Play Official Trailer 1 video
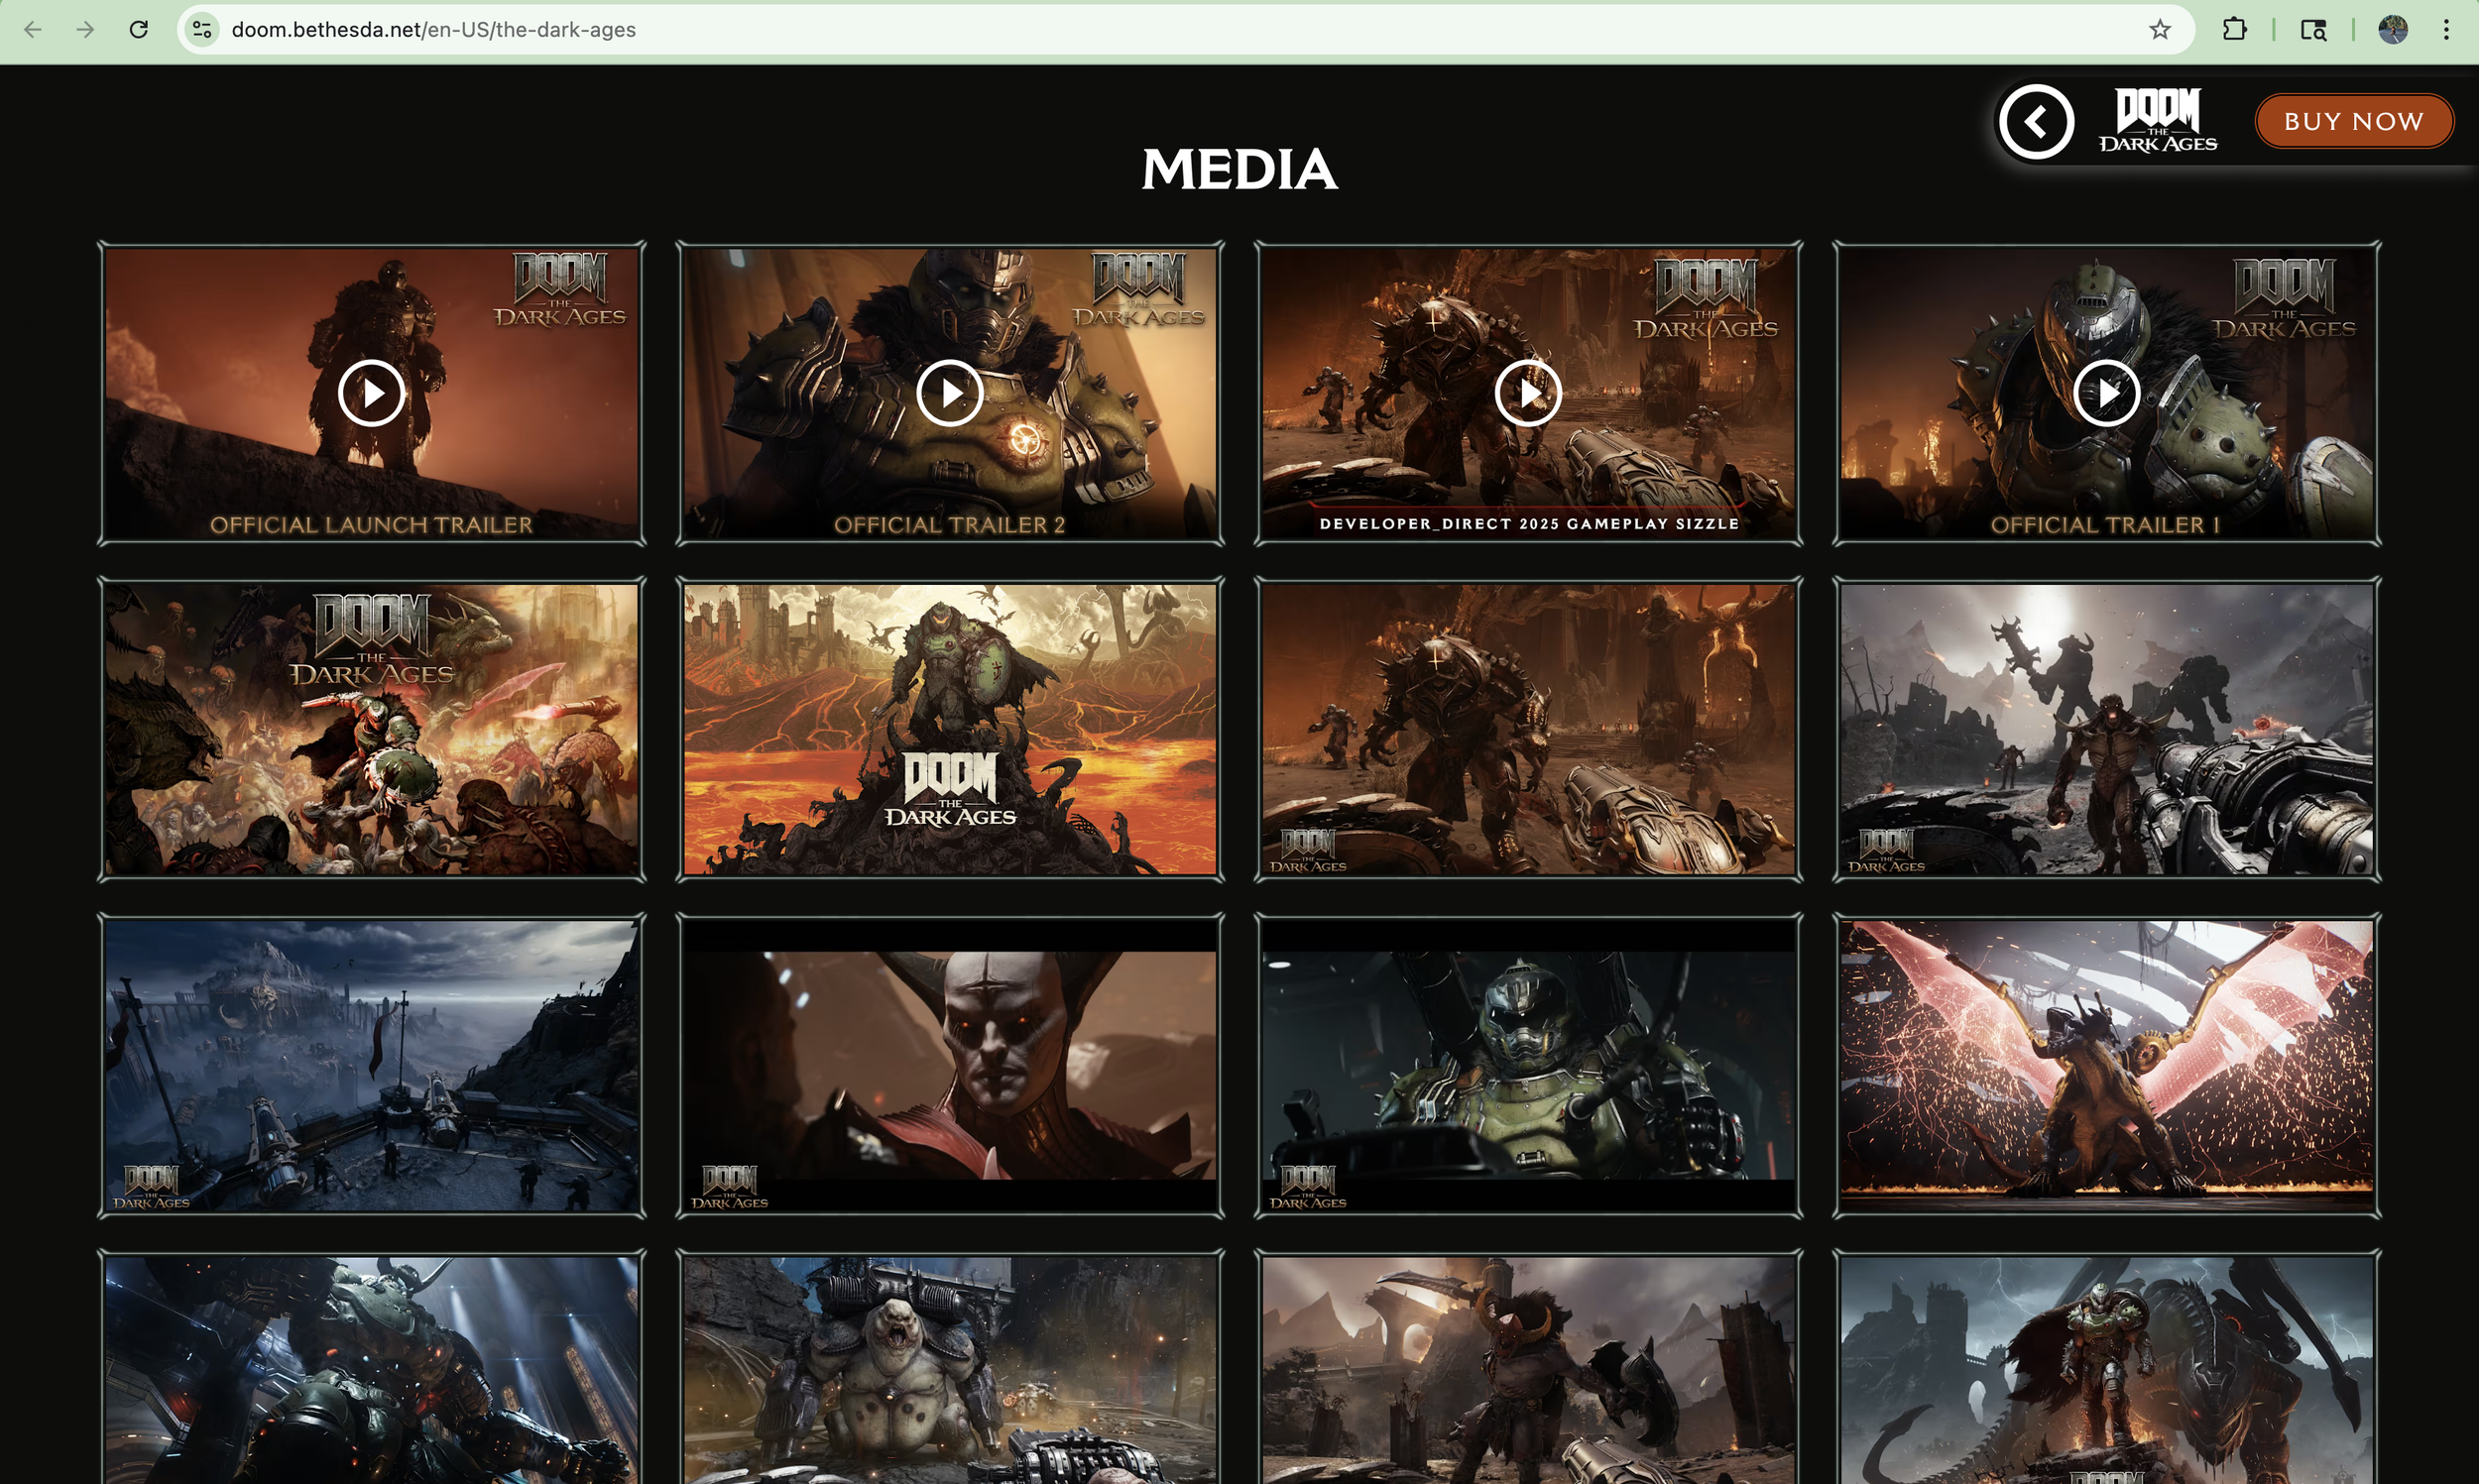The width and height of the screenshot is (2479, 1484). (2106, 393)
